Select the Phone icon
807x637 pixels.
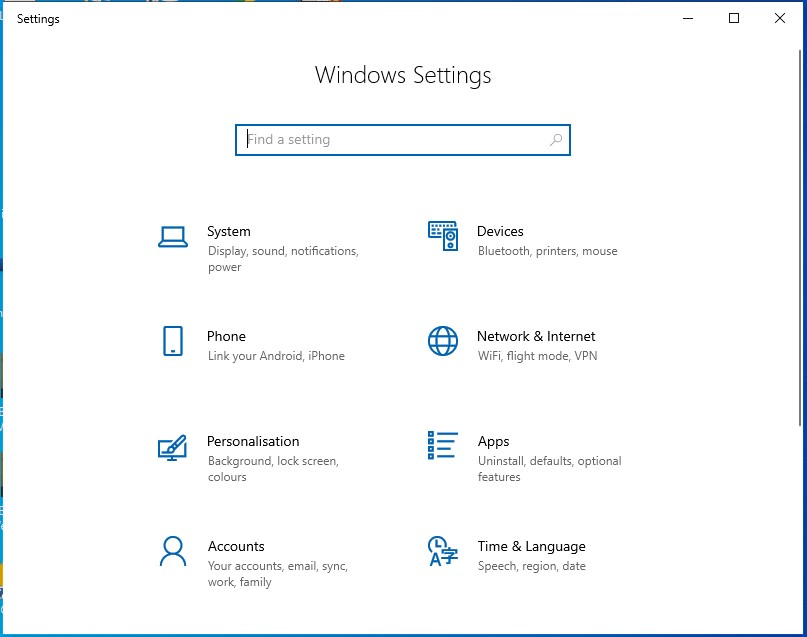click(x=173, y=341)
